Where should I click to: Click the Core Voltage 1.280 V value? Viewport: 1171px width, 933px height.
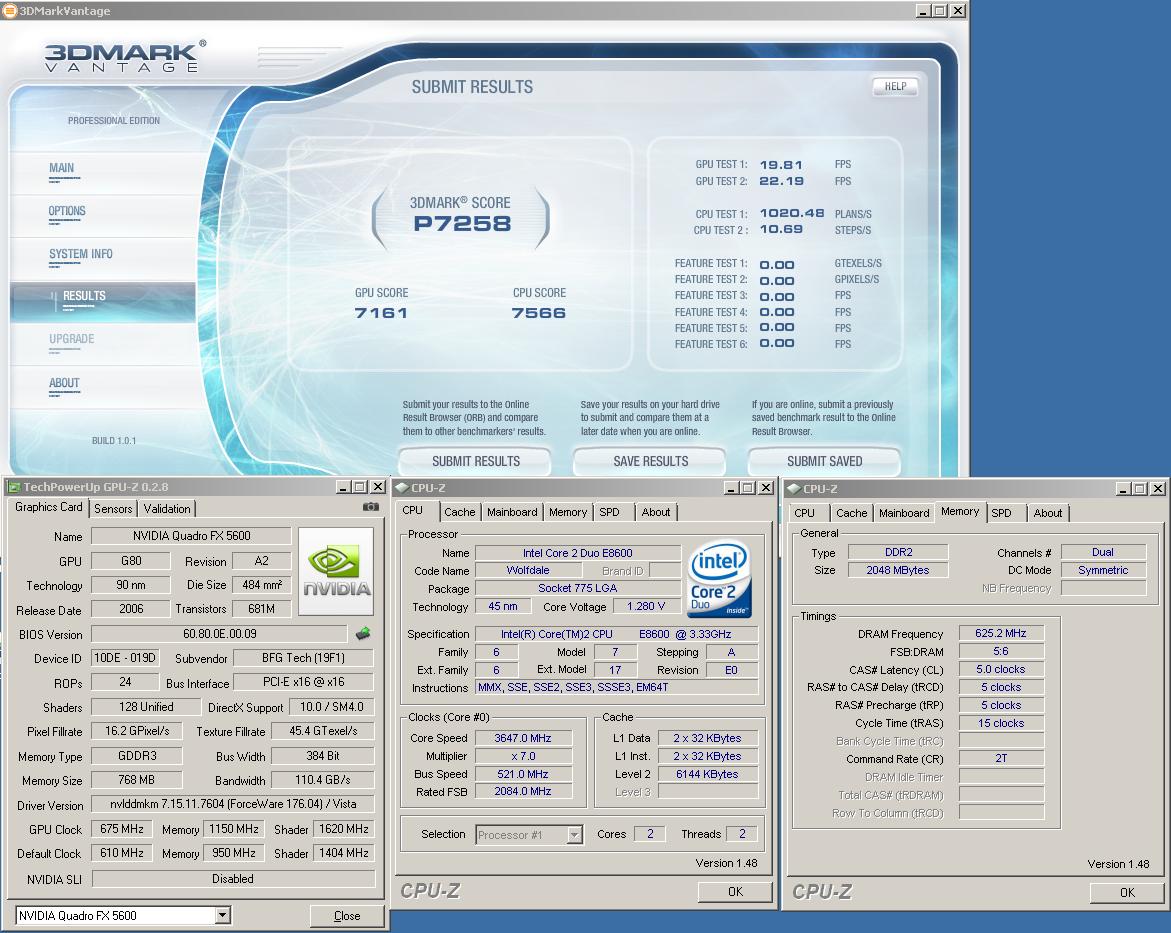click(x=647, y=607)
